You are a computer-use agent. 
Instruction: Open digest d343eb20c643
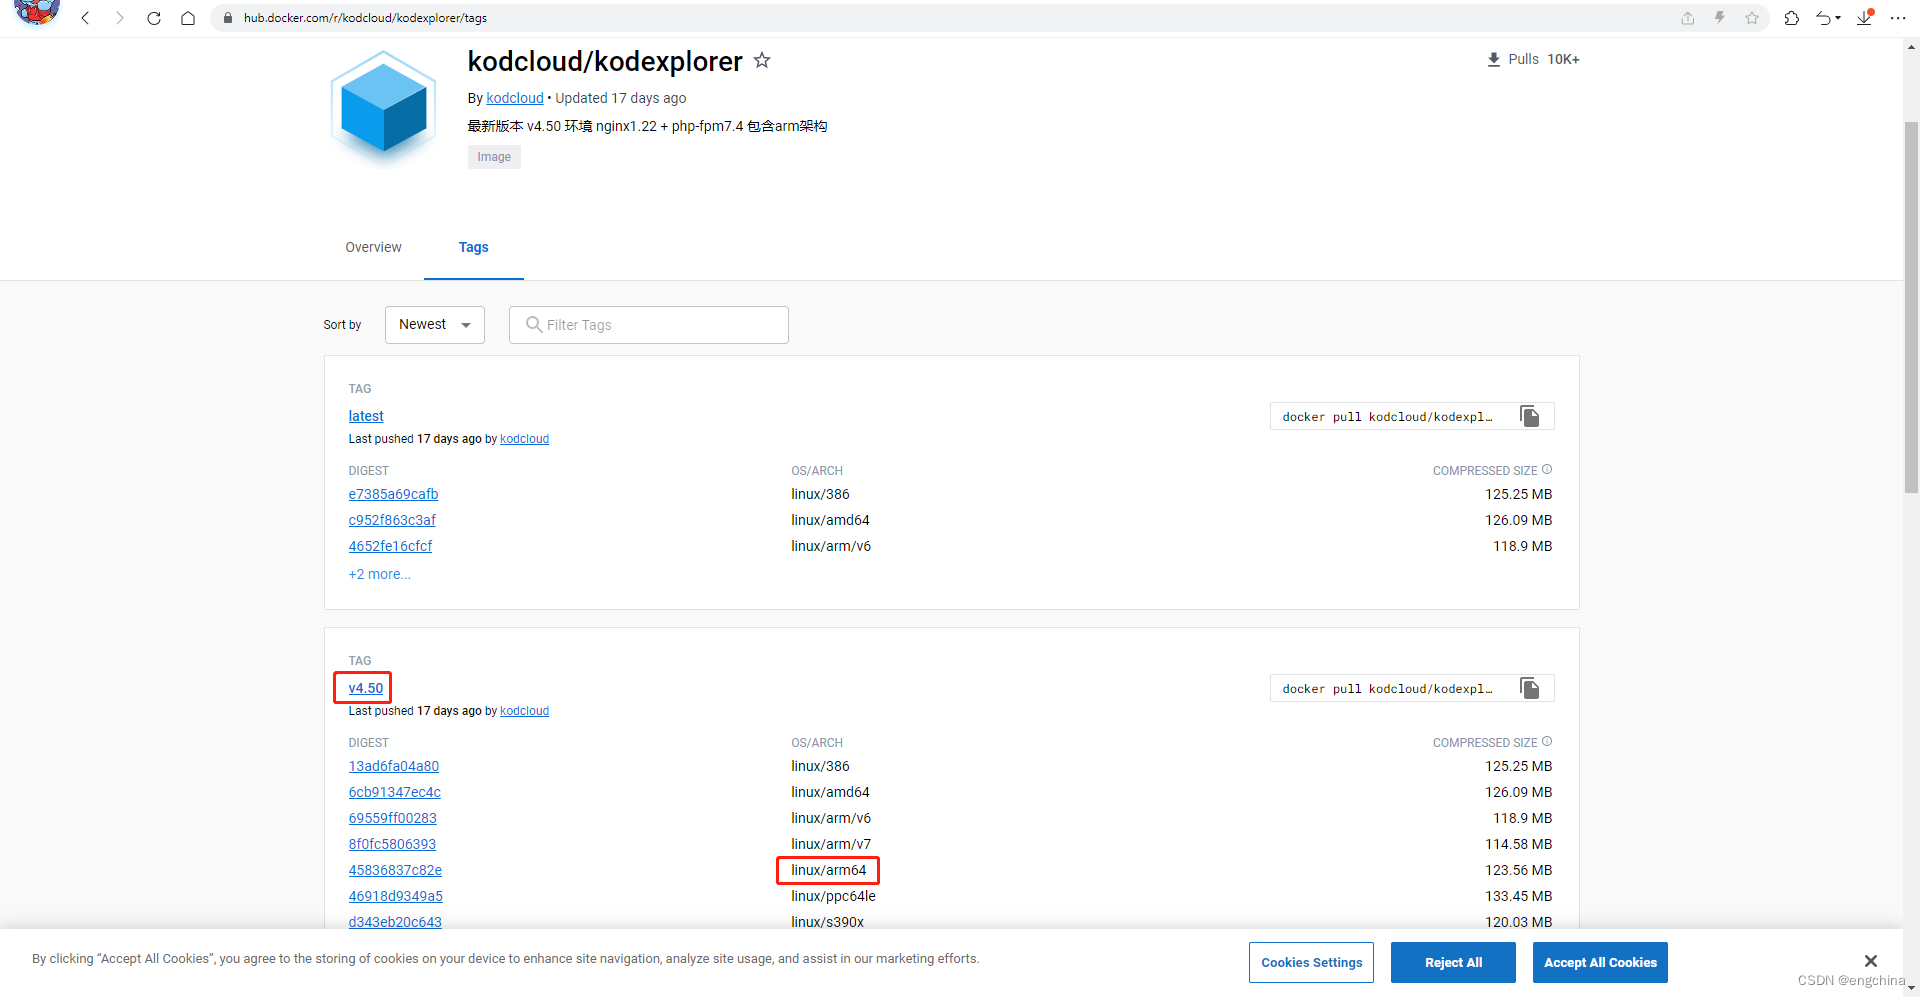click(395, 922)
